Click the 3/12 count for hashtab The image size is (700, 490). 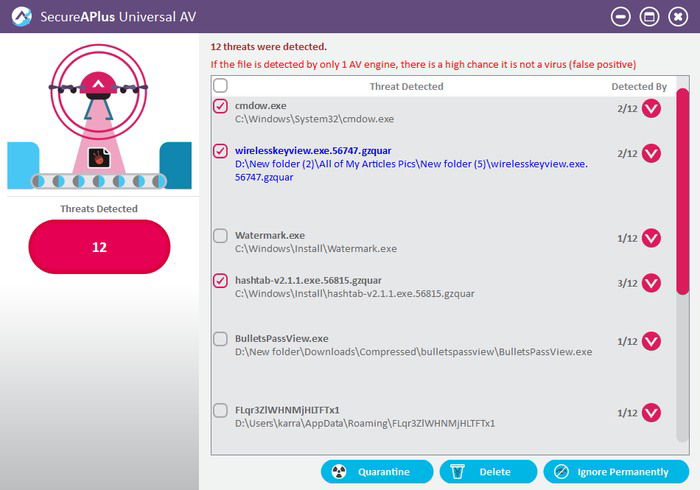[x=627, y=283]
